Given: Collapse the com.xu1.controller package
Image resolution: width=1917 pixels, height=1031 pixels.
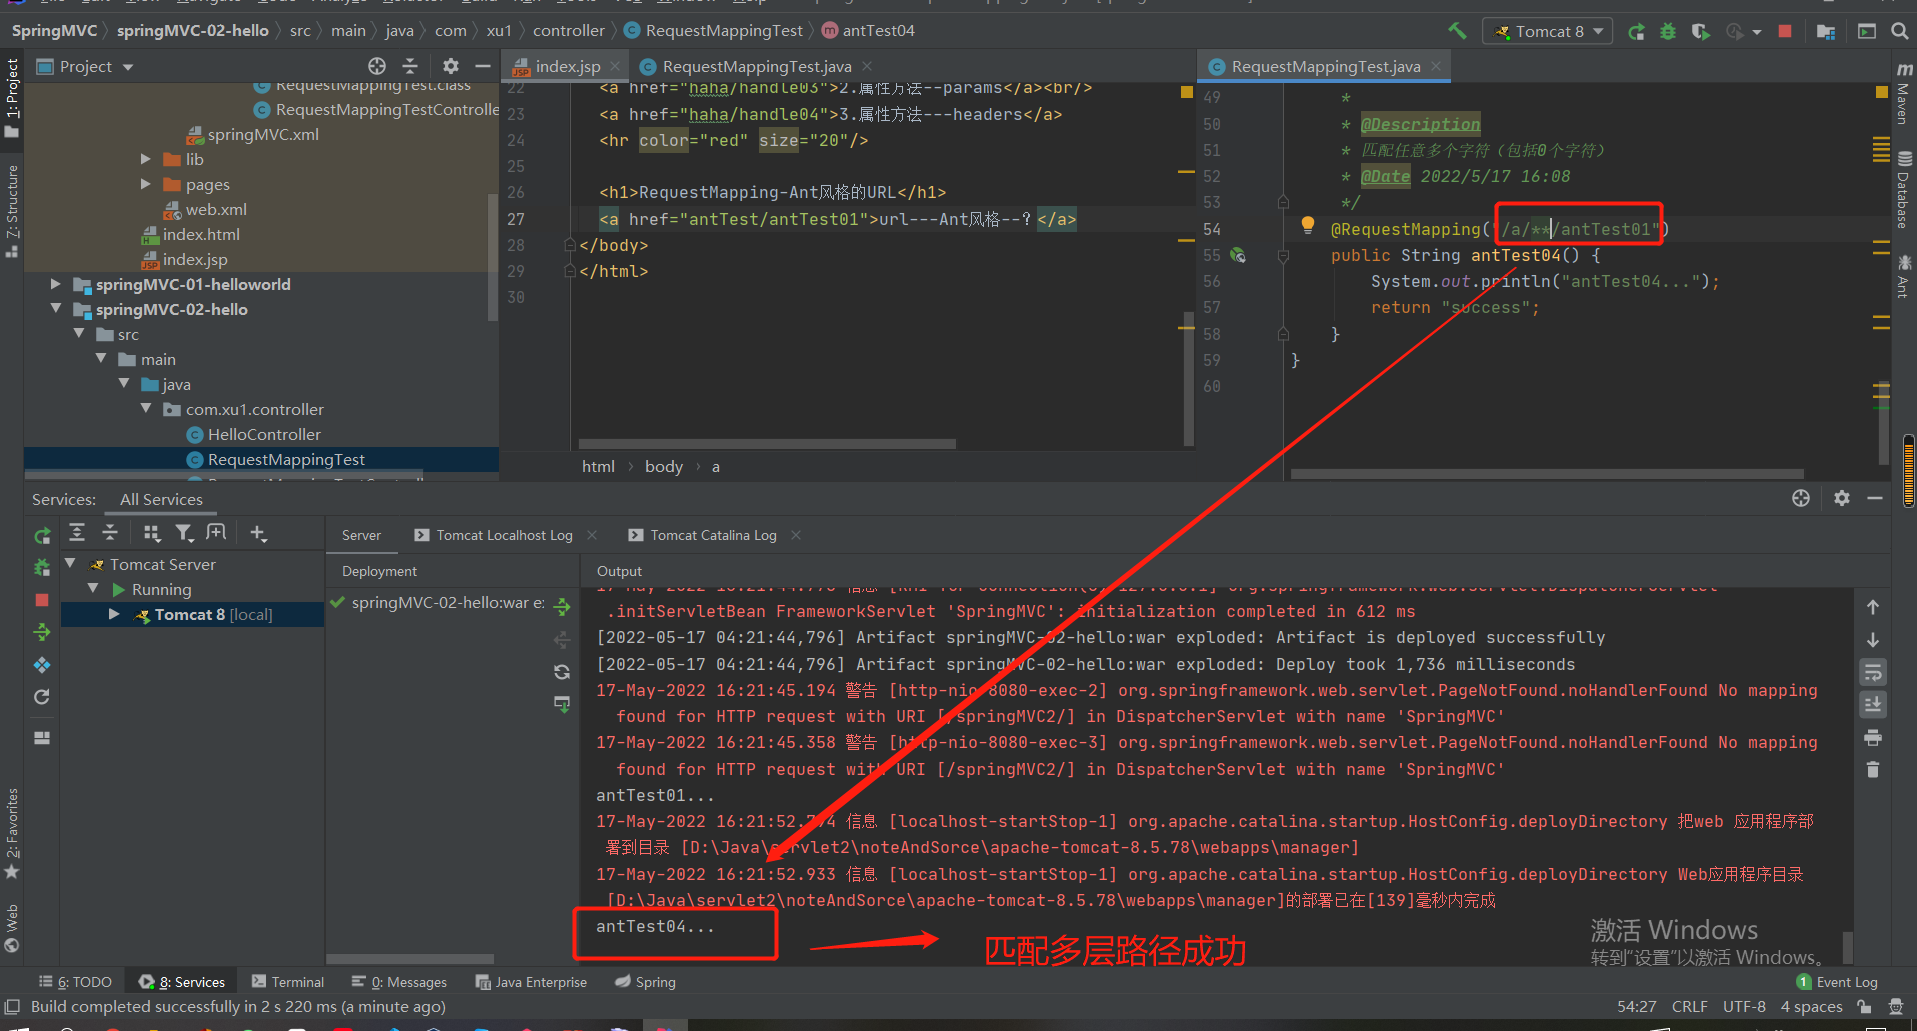Looking at the screenshot, I should click(146, 409).
